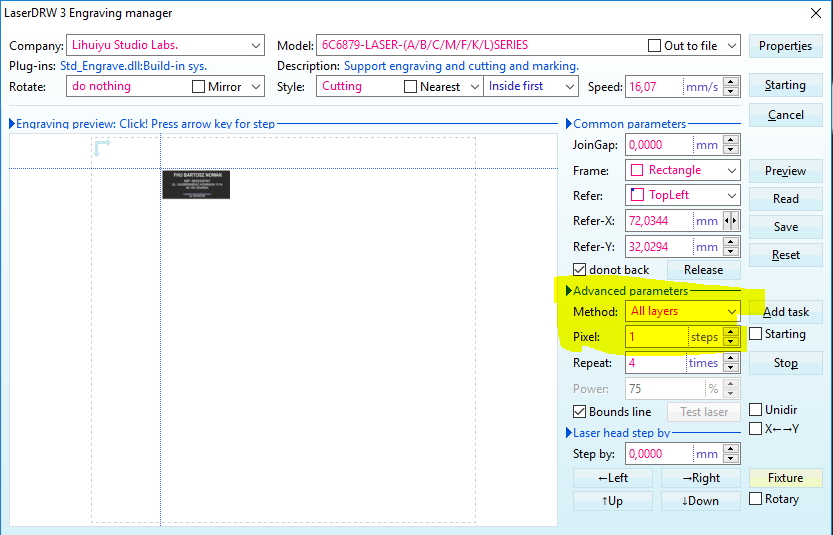
Task: Move laser head with →Right button
Action: click(x=701, y=478)
